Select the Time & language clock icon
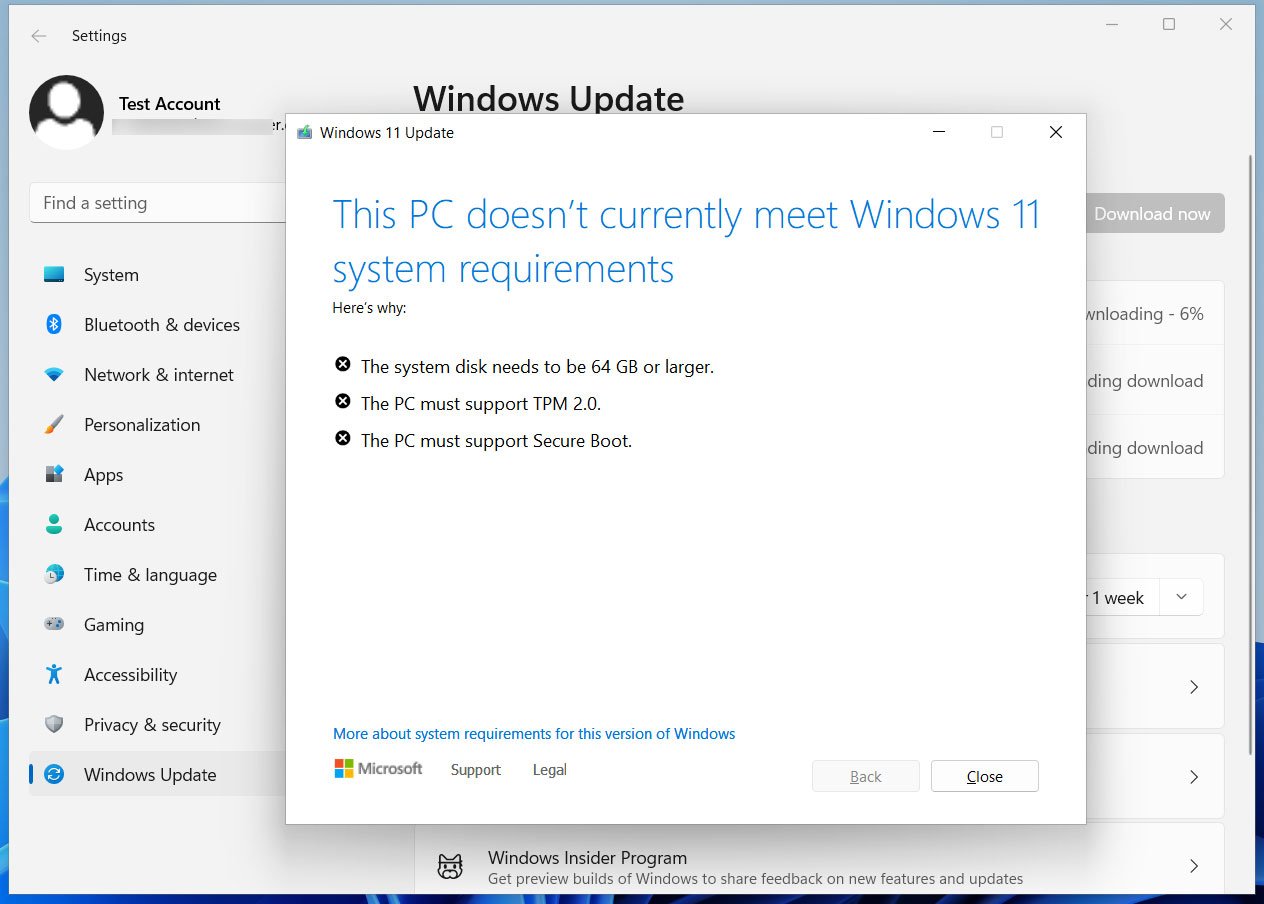1264x904 pixels. tap(54, 574)
